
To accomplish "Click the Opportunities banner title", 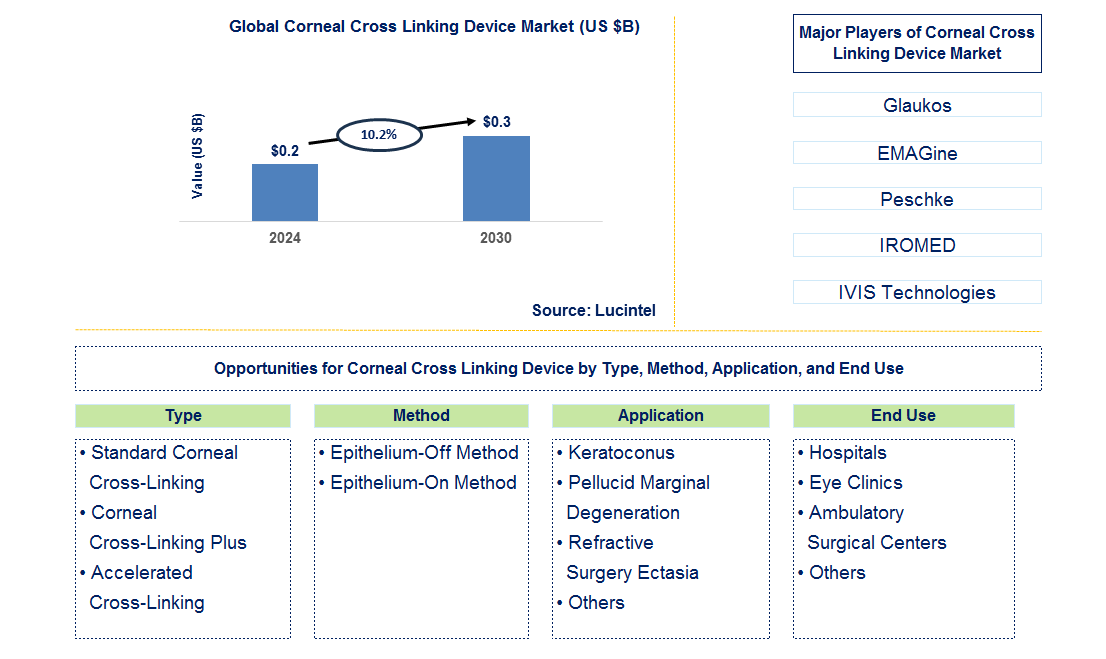I will pyautogui.click(x=557, y=368).
